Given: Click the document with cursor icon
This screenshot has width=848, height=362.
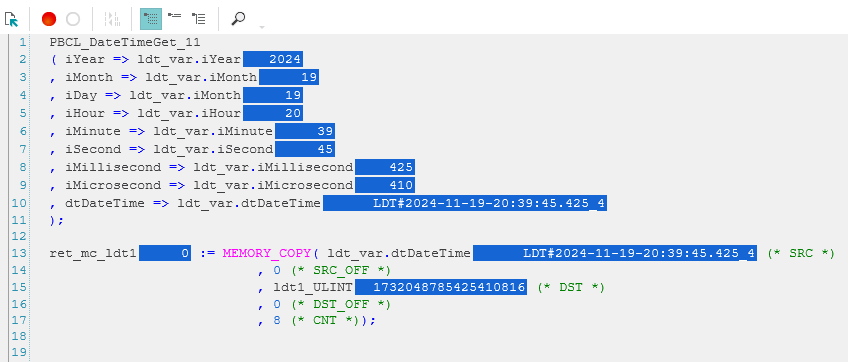Looking at the screenshot, I should [11, 19].
